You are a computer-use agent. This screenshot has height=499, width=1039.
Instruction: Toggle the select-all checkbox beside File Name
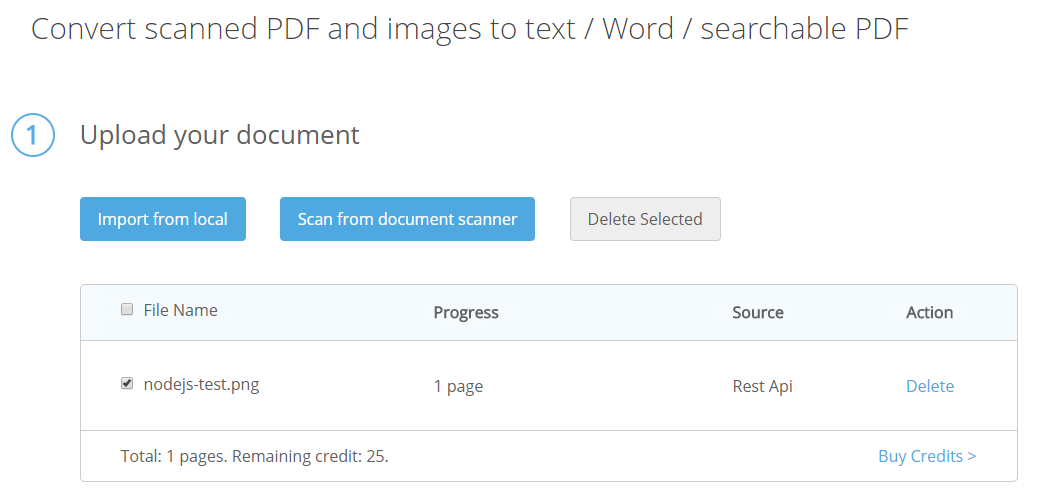pyautogui.click(x=127, y=310)
